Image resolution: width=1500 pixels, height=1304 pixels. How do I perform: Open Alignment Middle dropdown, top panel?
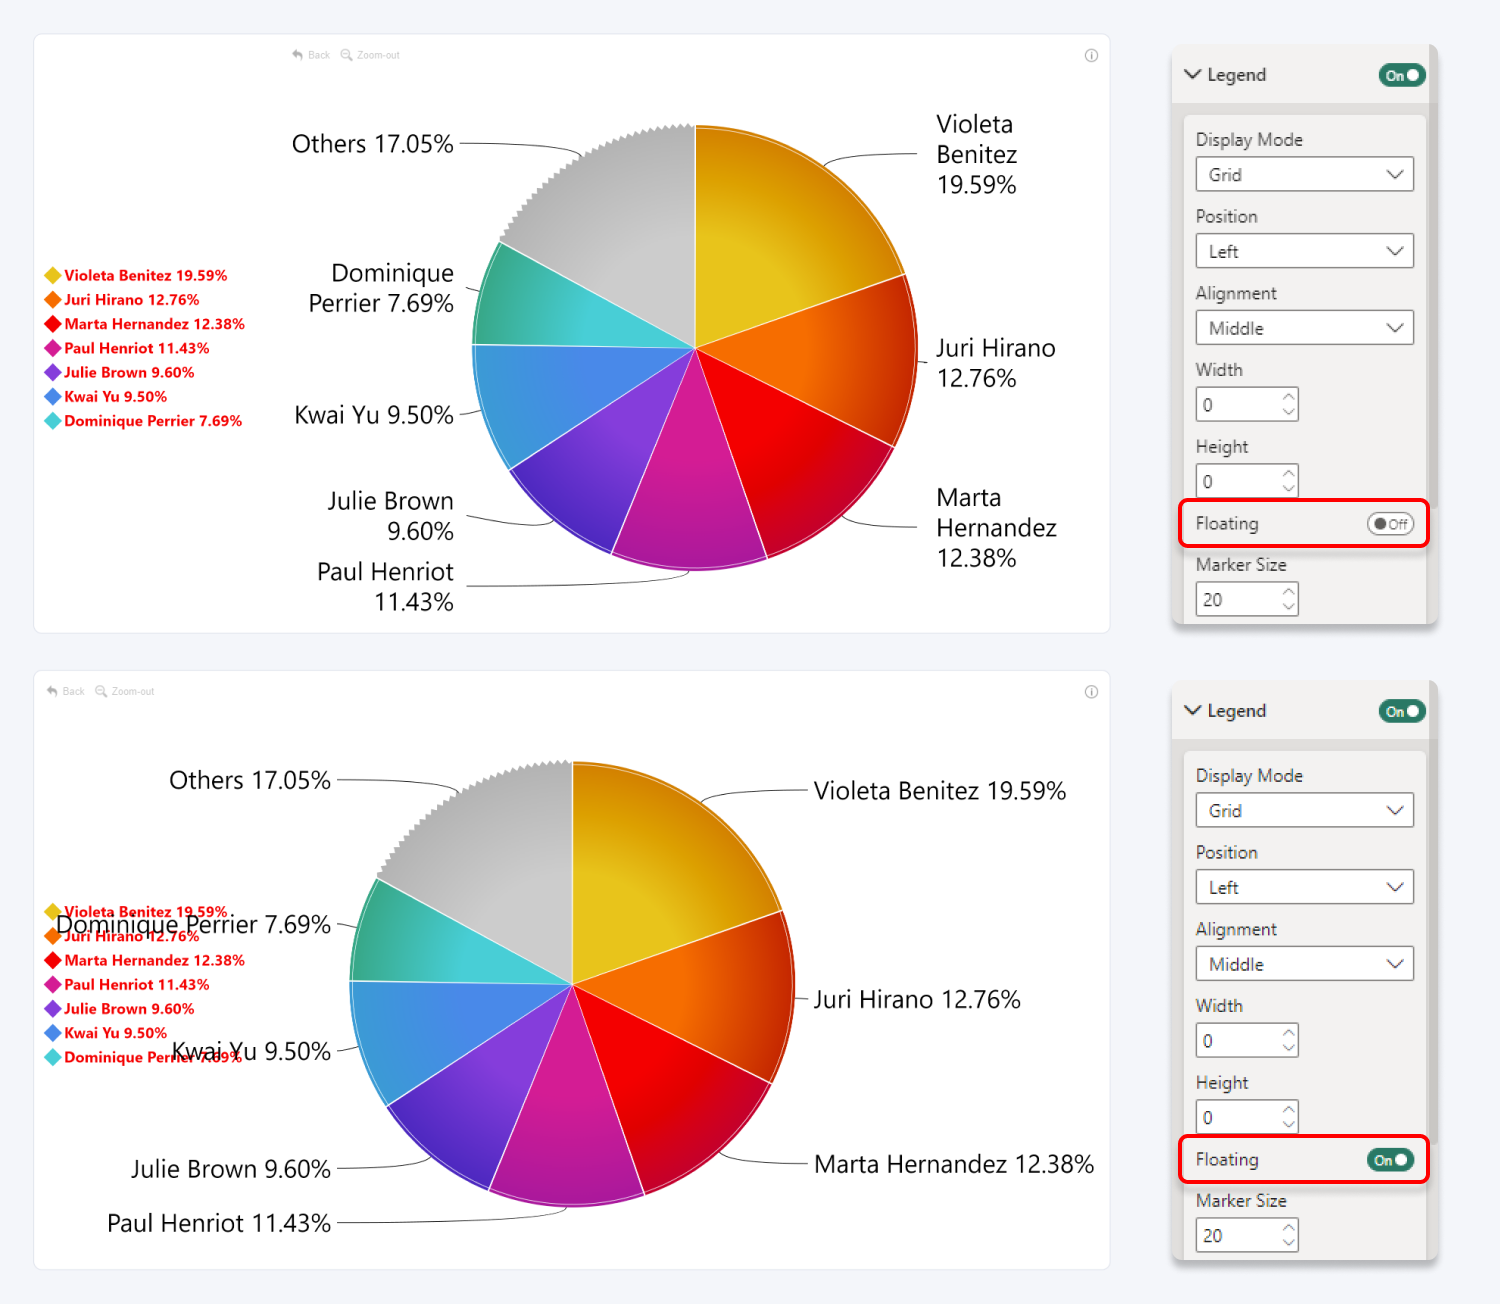click(1304, 328)
